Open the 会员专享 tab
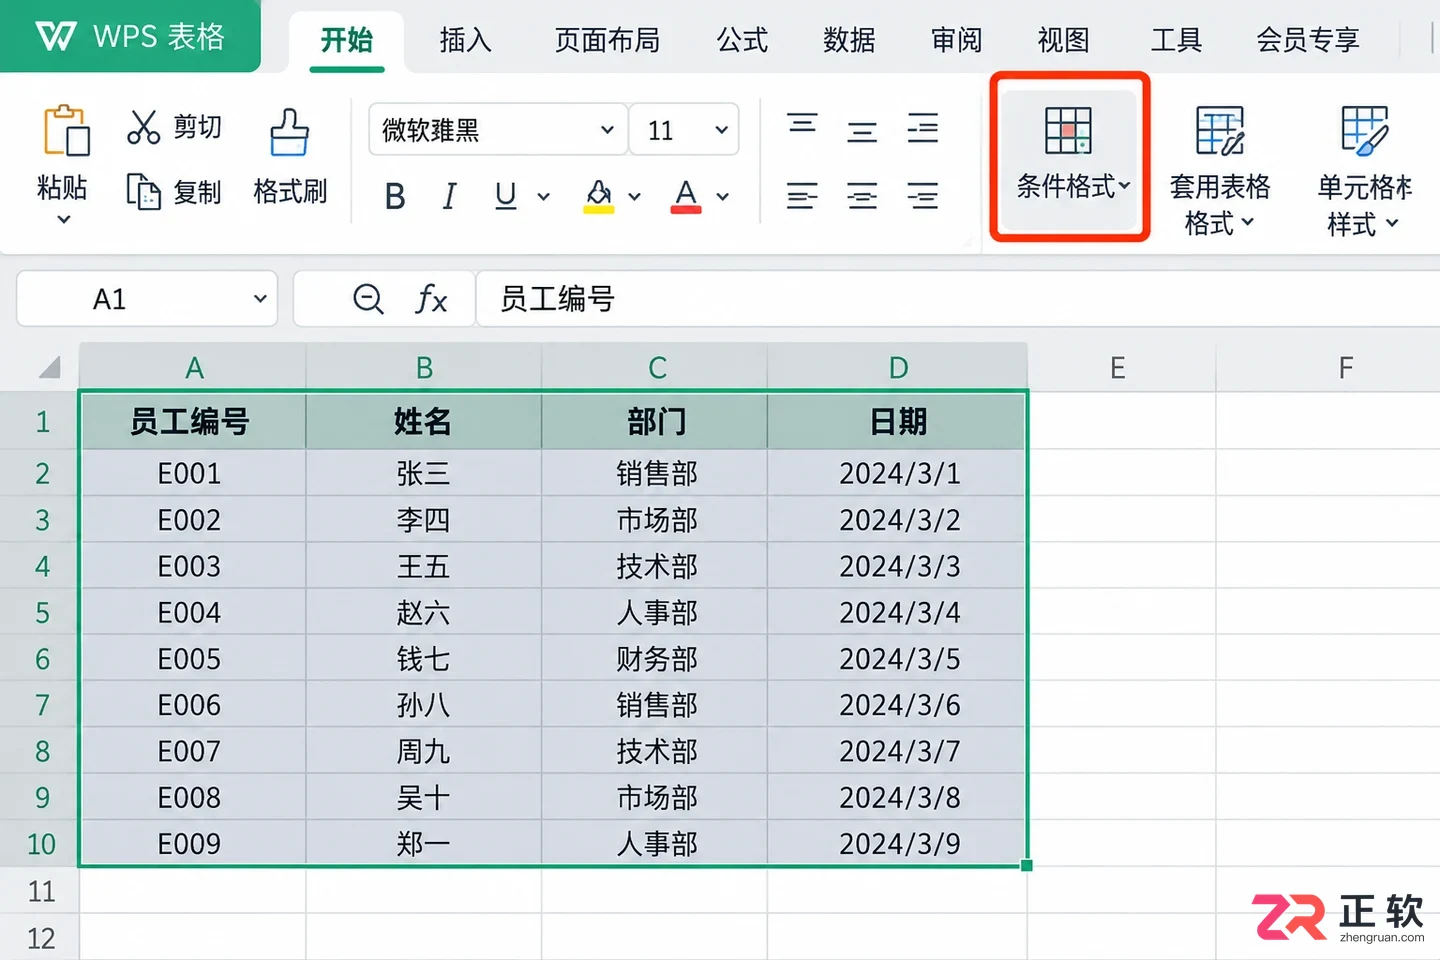Viewport: 1440px width, 960px height. tap(1308, 40)
